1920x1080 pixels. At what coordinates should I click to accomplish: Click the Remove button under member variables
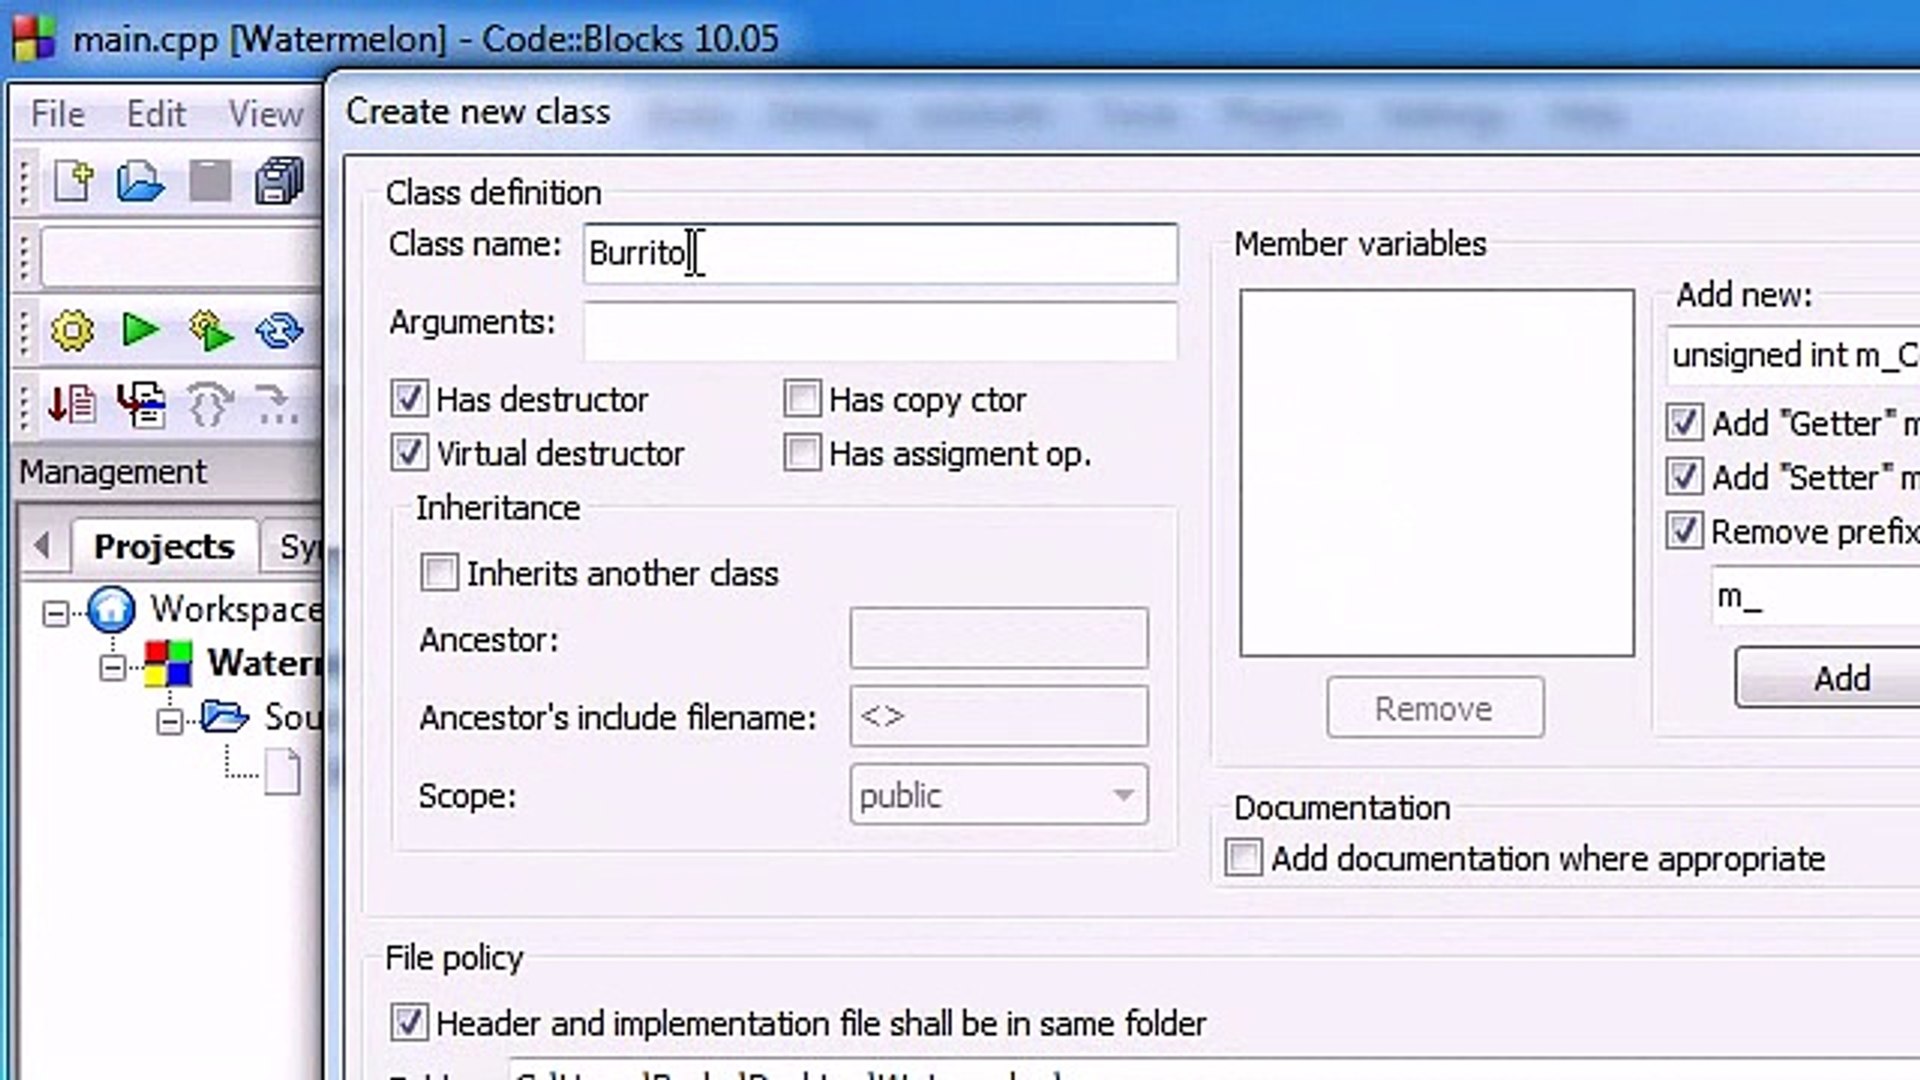(x=1434, y=708)
